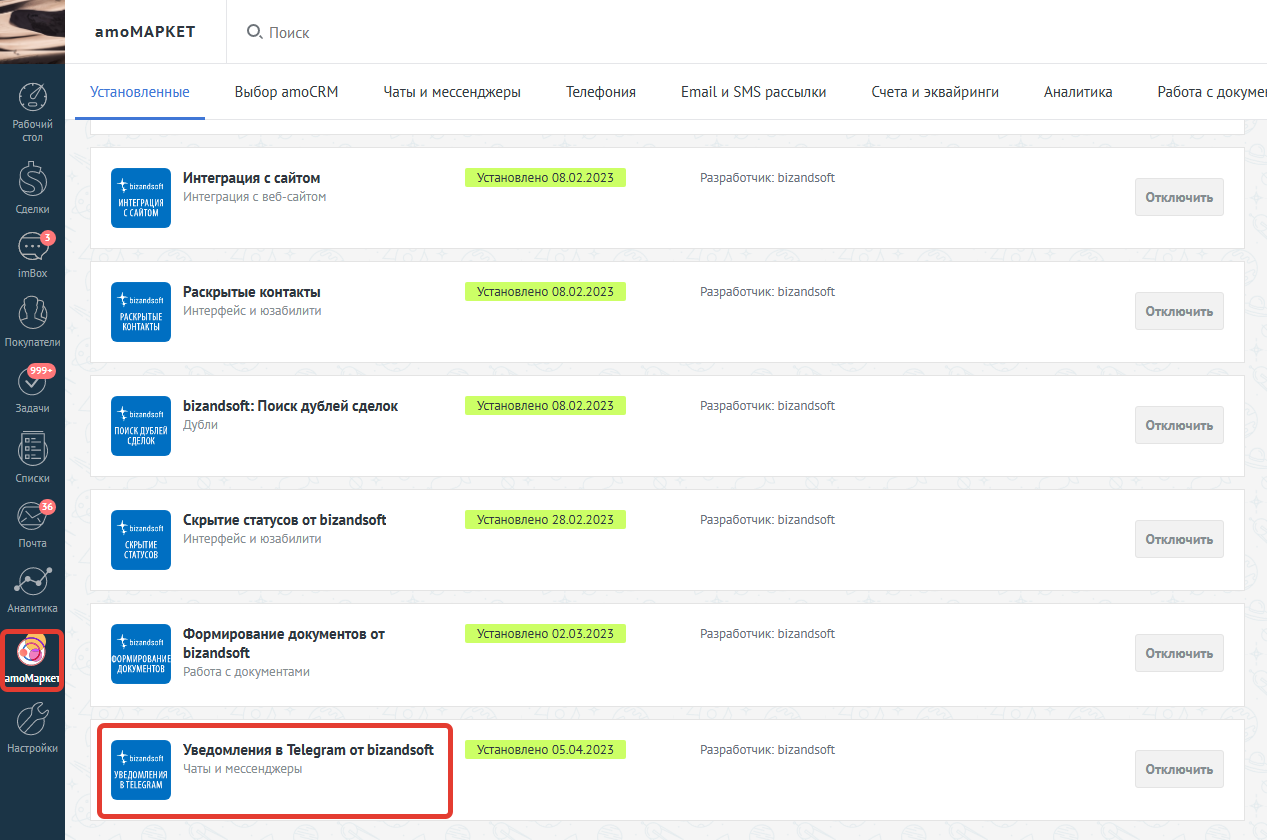Open the Аналитика category tab
This screenshot has height=840, width=1267.
pyautogui.click(x=1078, y=92)
